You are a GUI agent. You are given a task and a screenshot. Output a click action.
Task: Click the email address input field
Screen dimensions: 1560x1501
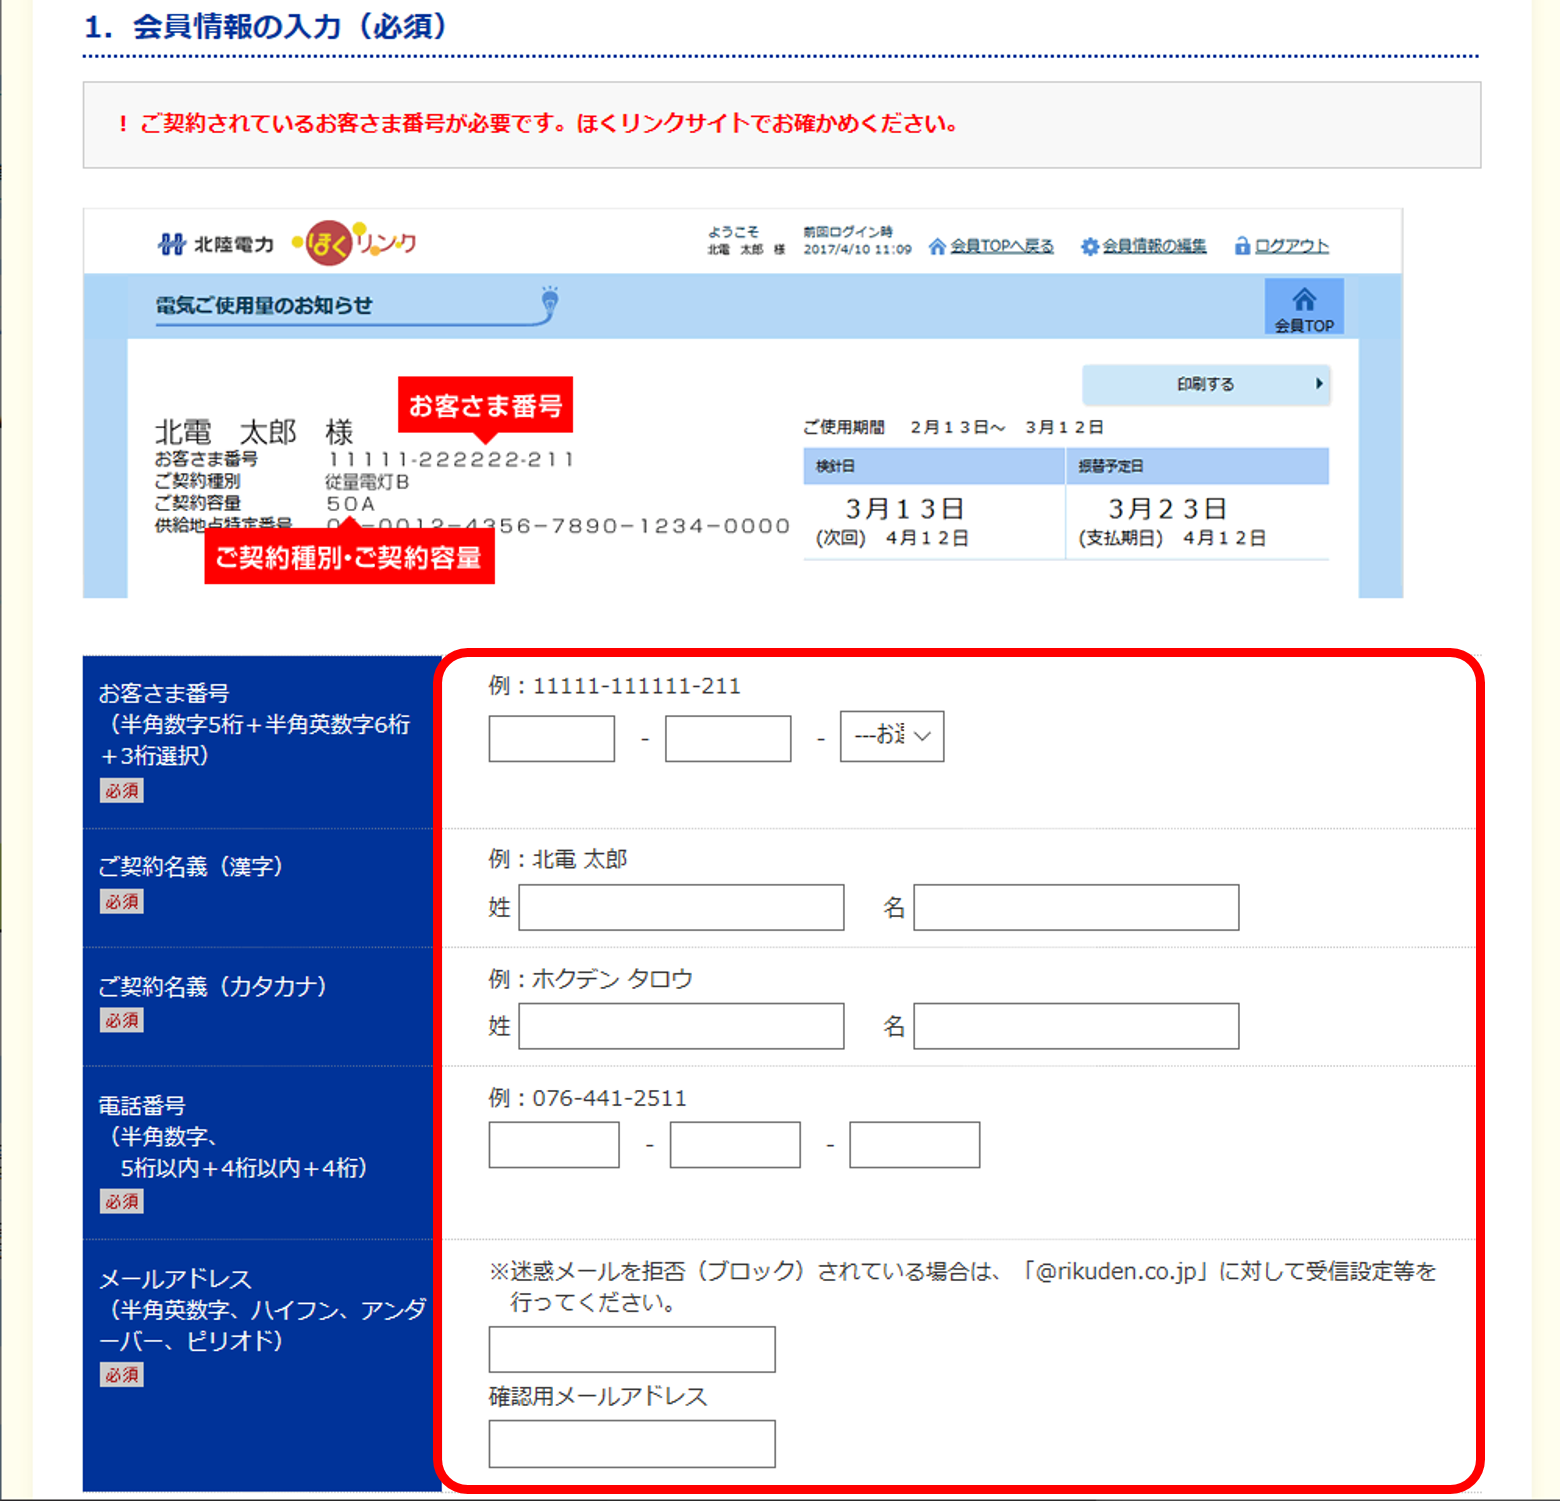point(632,1350)
